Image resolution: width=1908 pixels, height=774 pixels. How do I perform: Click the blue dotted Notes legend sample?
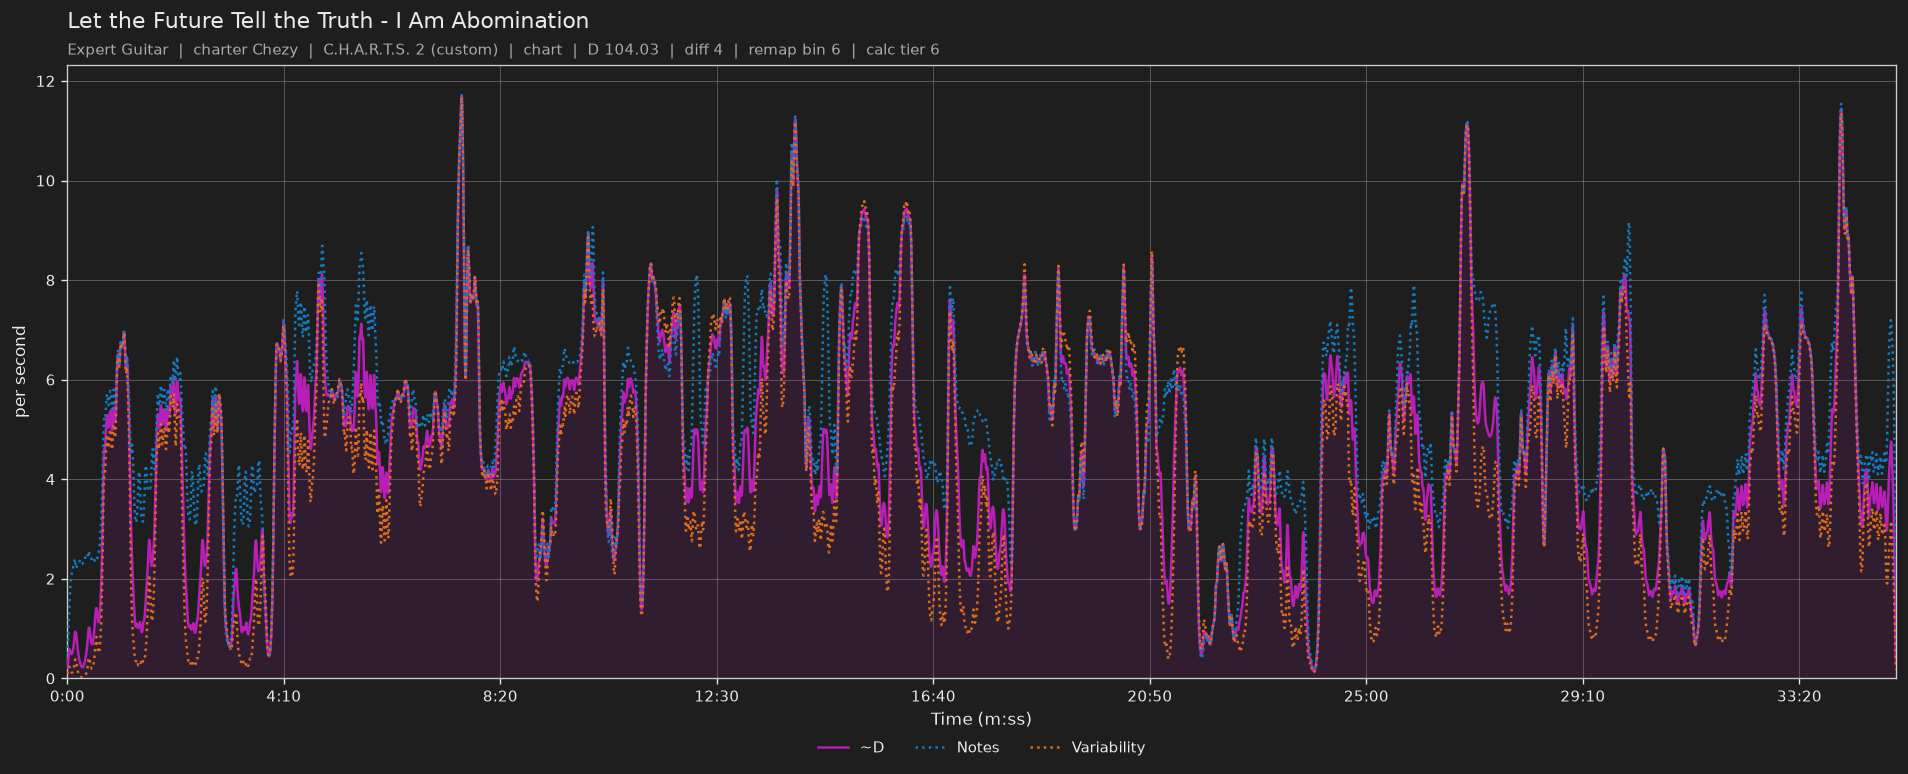(x=931, y=748)
